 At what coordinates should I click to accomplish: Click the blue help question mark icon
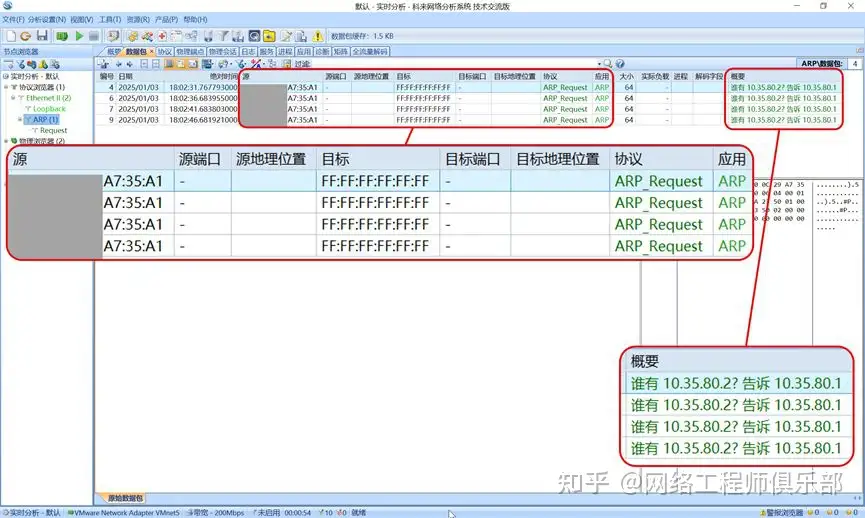tap(620, 64)
